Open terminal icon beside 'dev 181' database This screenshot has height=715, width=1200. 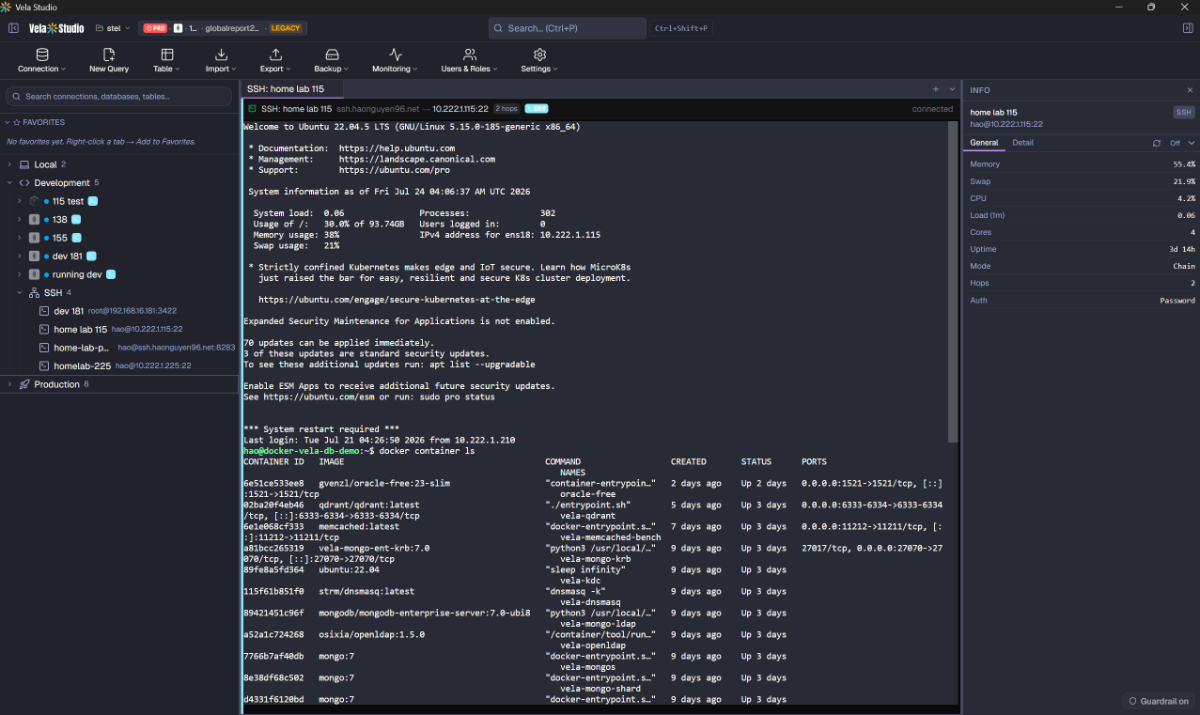pos(92,256)
